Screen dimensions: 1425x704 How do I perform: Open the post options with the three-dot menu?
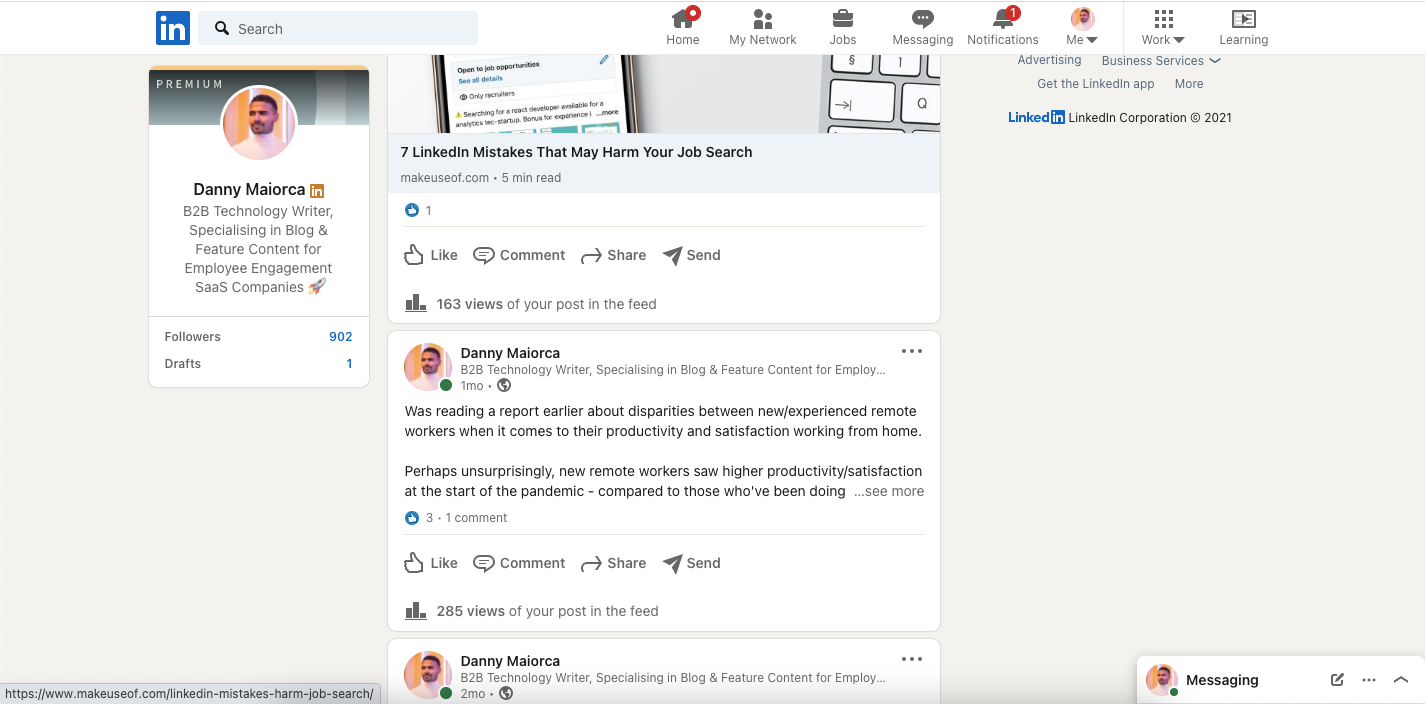point(911,351)
